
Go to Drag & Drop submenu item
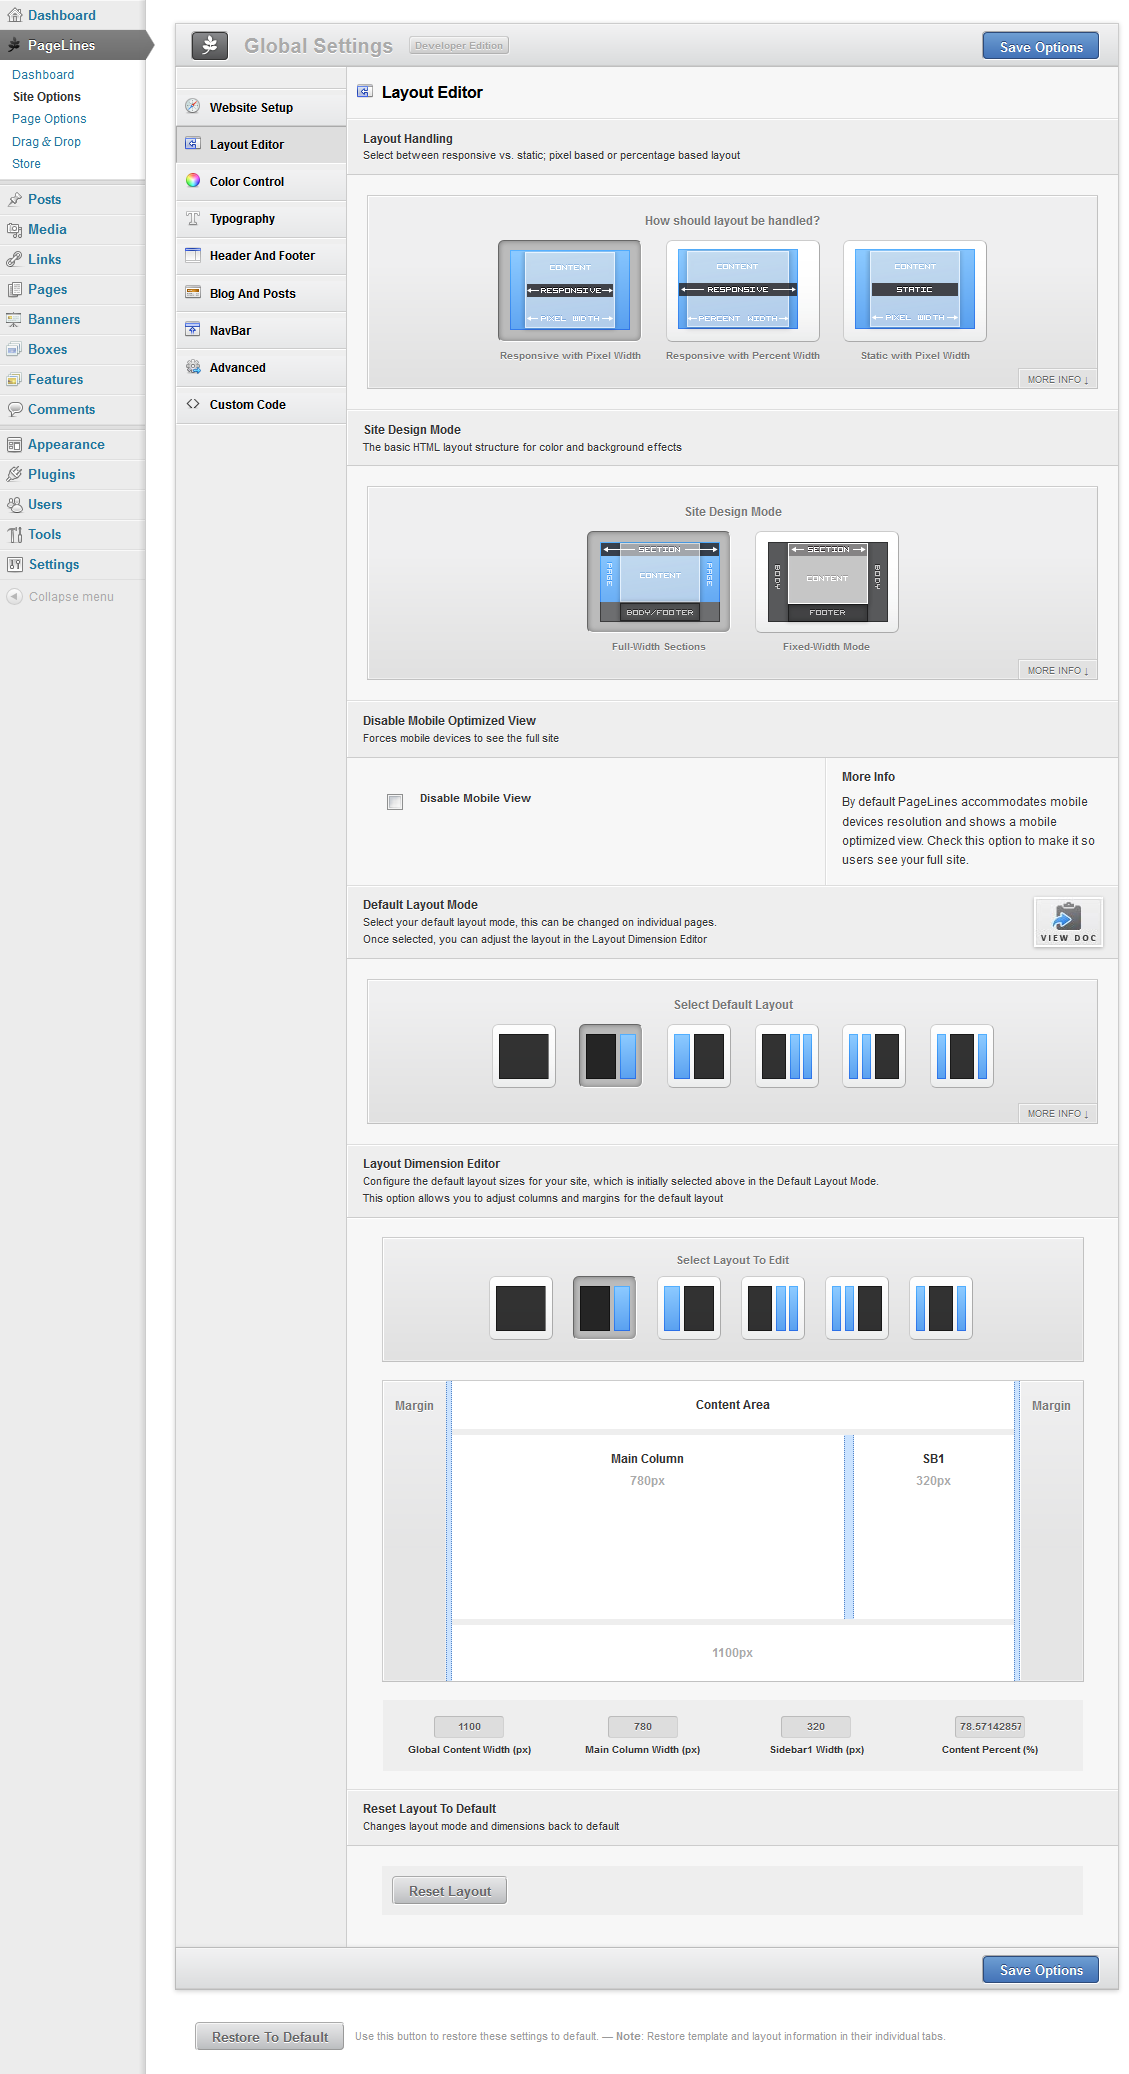[46, 142]
